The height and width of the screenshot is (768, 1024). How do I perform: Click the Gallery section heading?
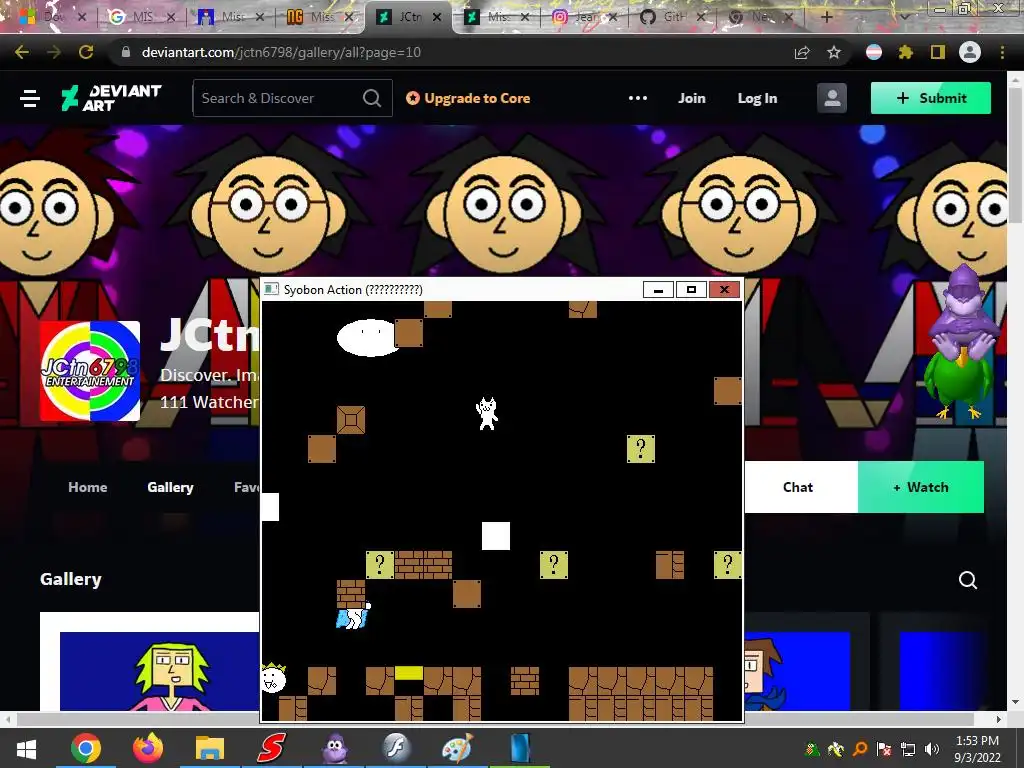point(71,579)
